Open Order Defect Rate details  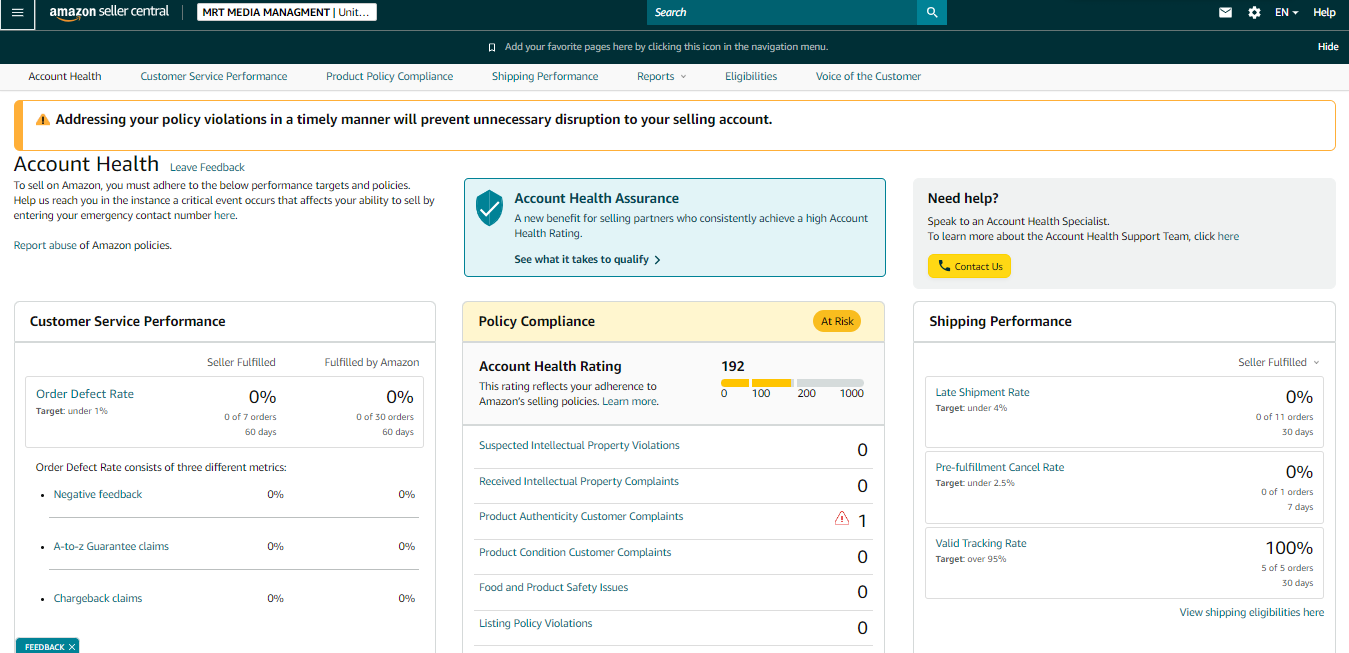(x=85, y=394)
